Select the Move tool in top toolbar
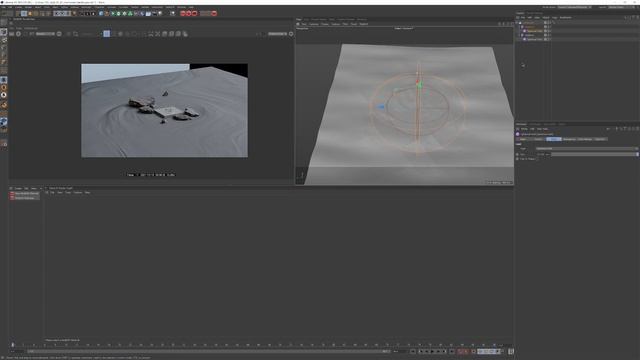Screen dimensions: 640x360 click(24, 13)
